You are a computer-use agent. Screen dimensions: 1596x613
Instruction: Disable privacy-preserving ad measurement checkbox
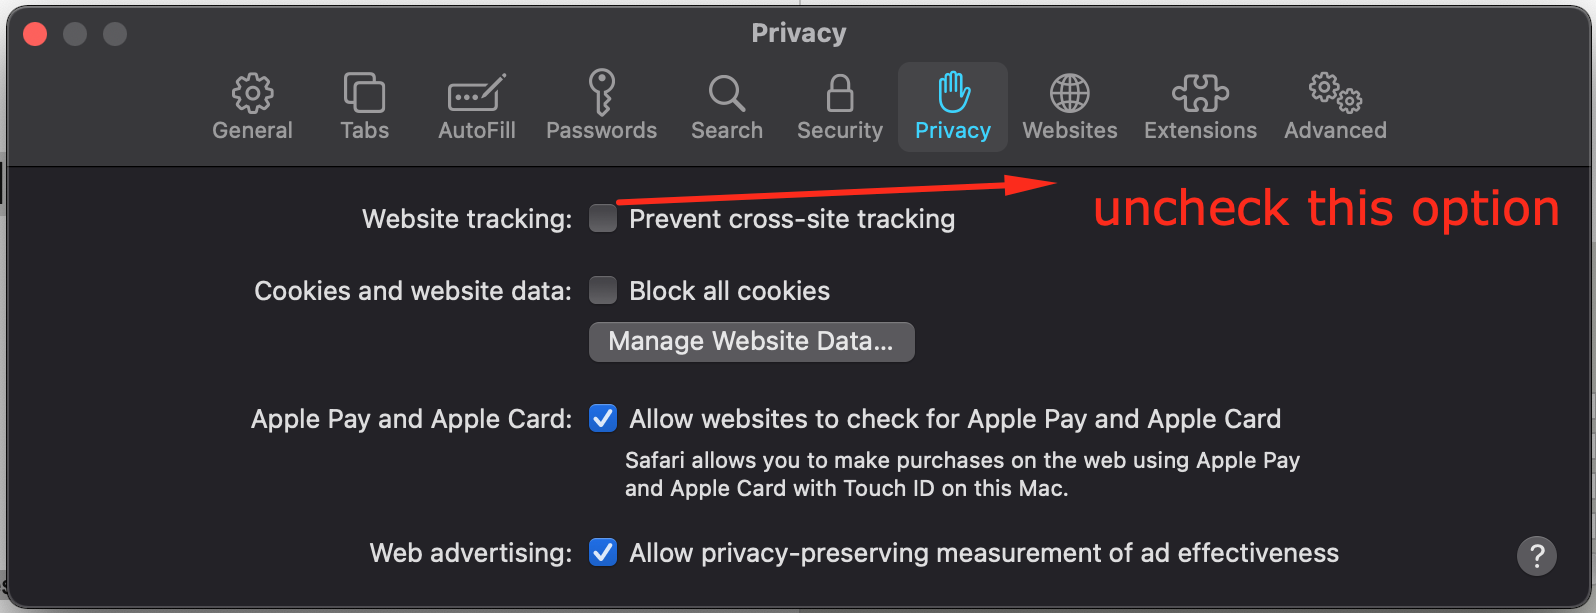[603, 552]
